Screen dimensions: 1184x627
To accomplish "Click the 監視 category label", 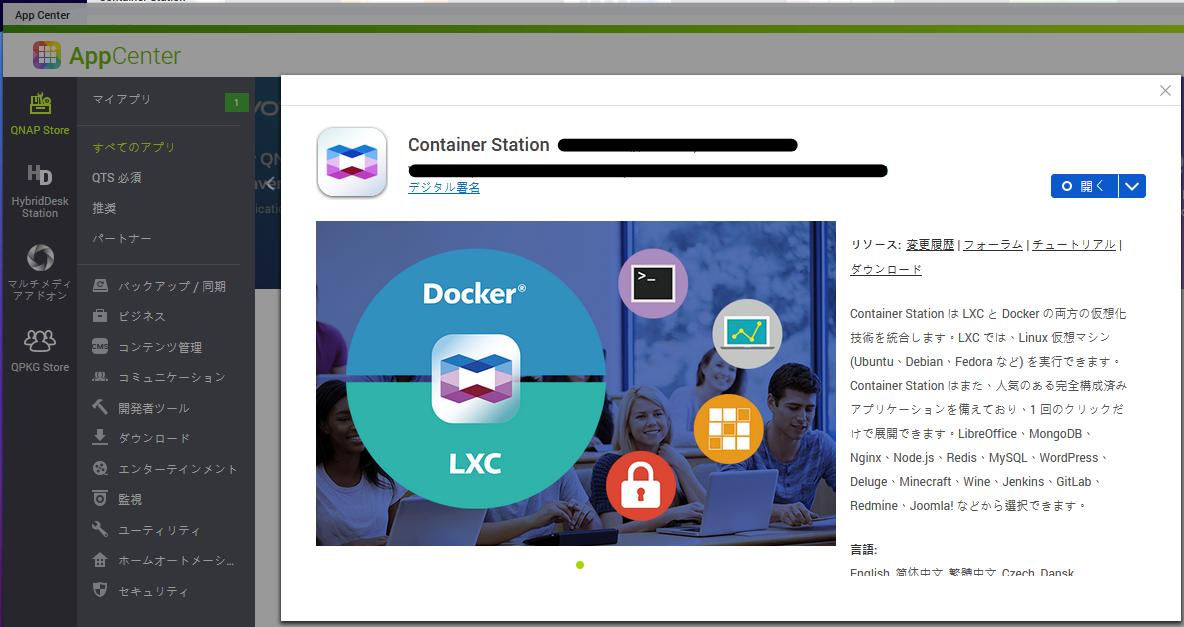I will pyautogui.click(x=130, y=499).
